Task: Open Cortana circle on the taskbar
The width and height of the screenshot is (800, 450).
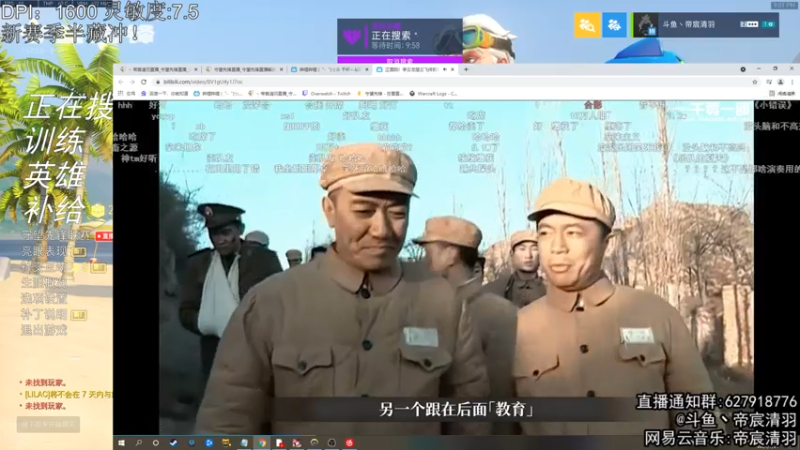Action: tap(156, 443)
